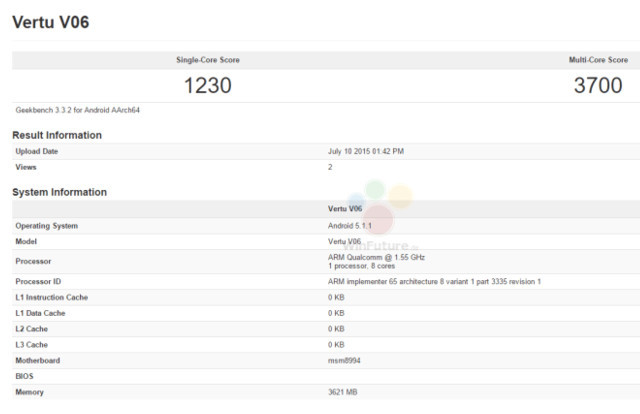Select the 'Processor ID' row label
Viewport: 640px width, 414px height.
[x=38, y=282]
